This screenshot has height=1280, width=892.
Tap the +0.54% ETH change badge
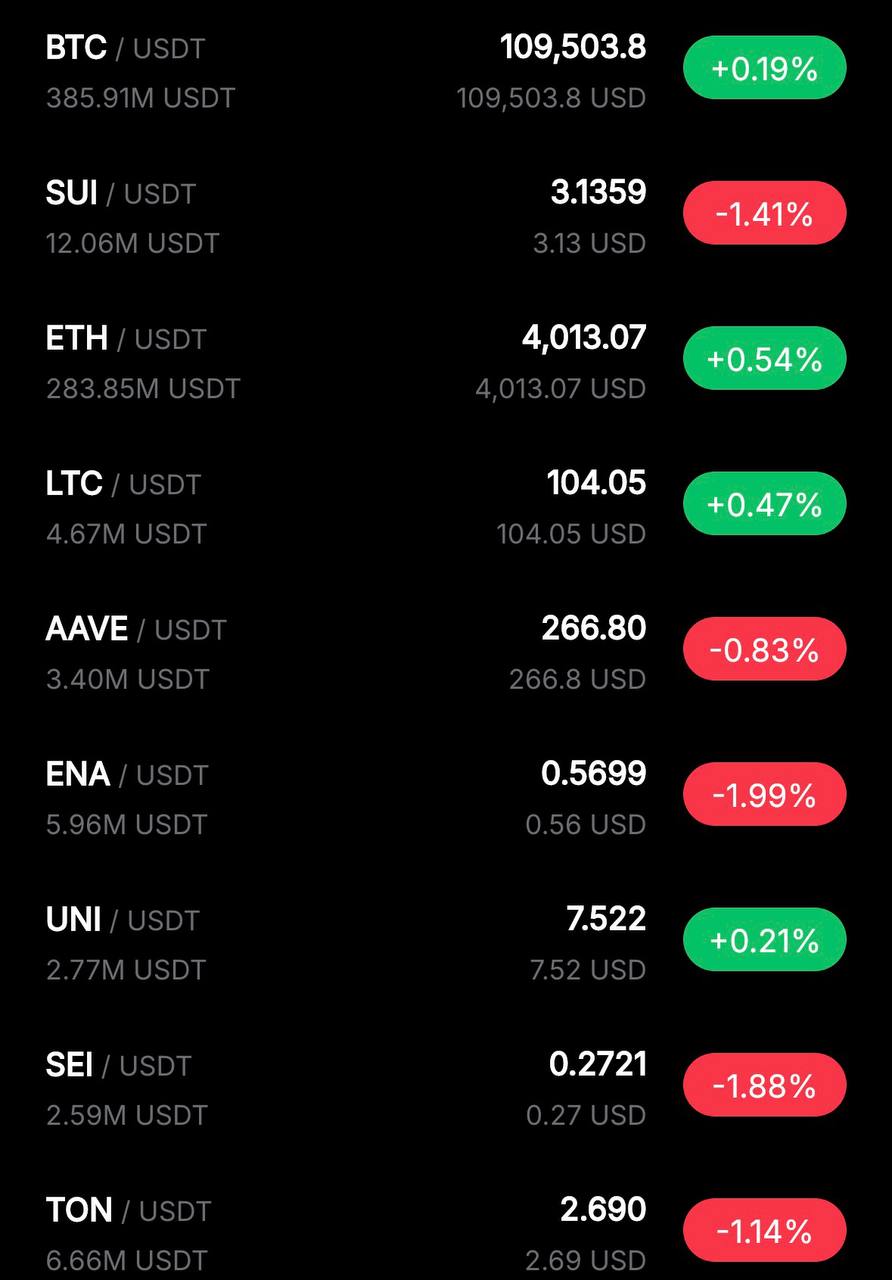tap(765, 358)
